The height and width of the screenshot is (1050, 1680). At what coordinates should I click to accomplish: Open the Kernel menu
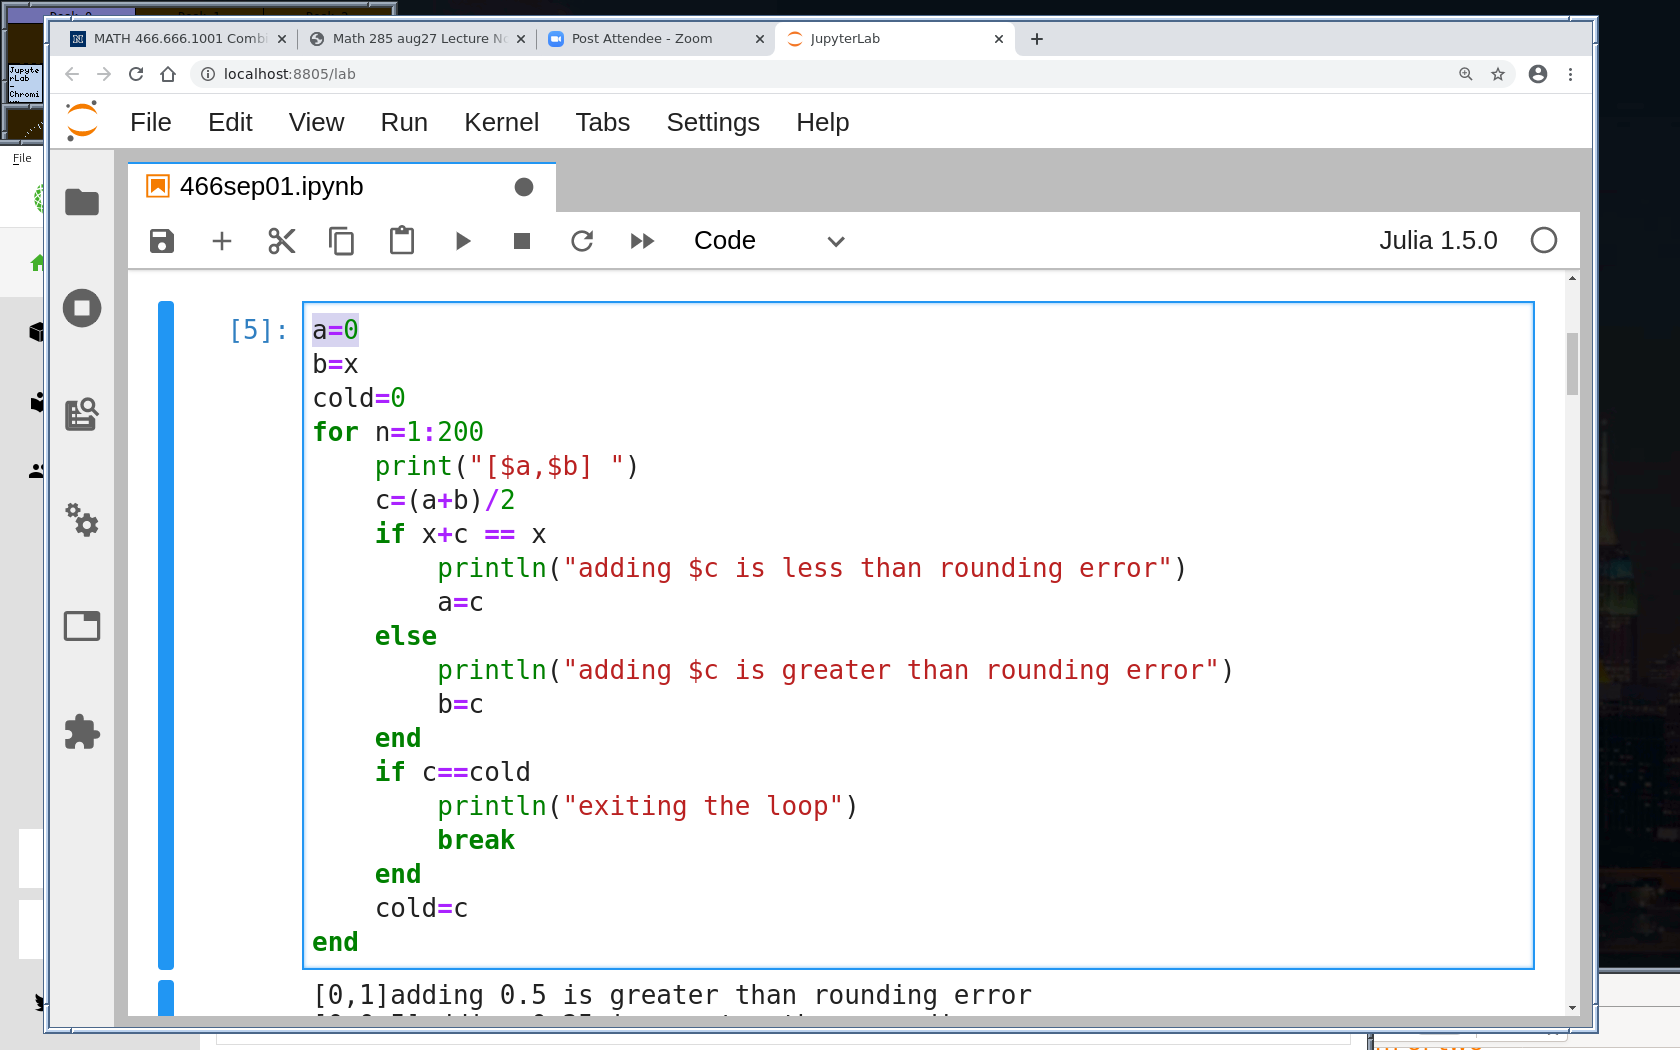tap(501, 122)
